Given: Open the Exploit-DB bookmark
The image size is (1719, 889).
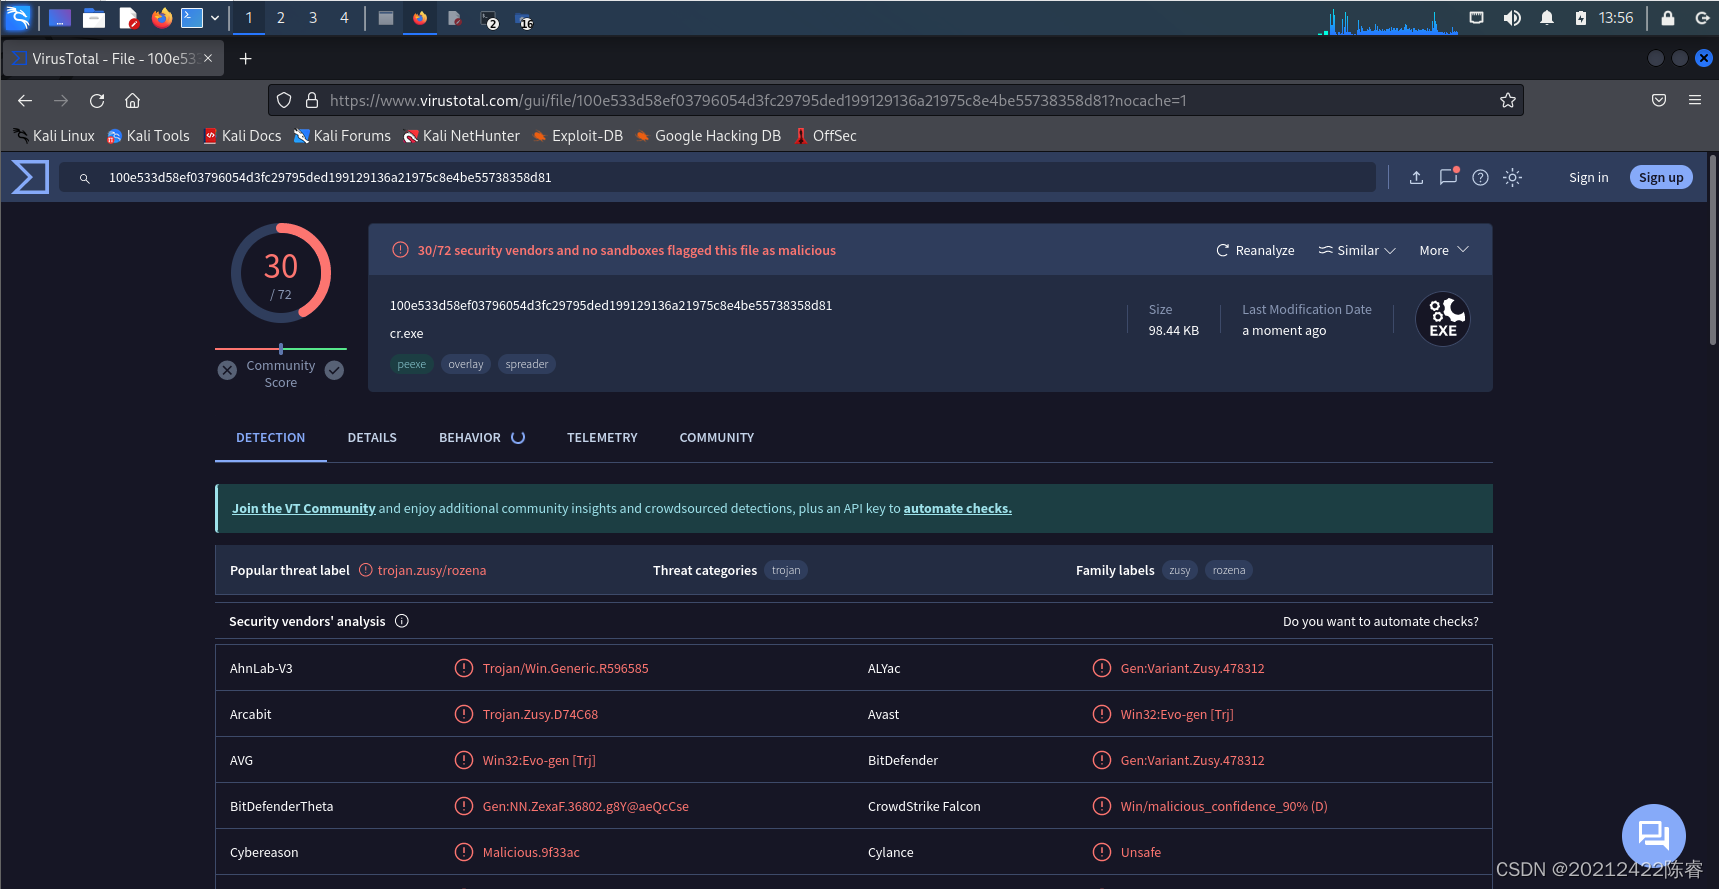Looking at the screenshot, I should point(578,136).
